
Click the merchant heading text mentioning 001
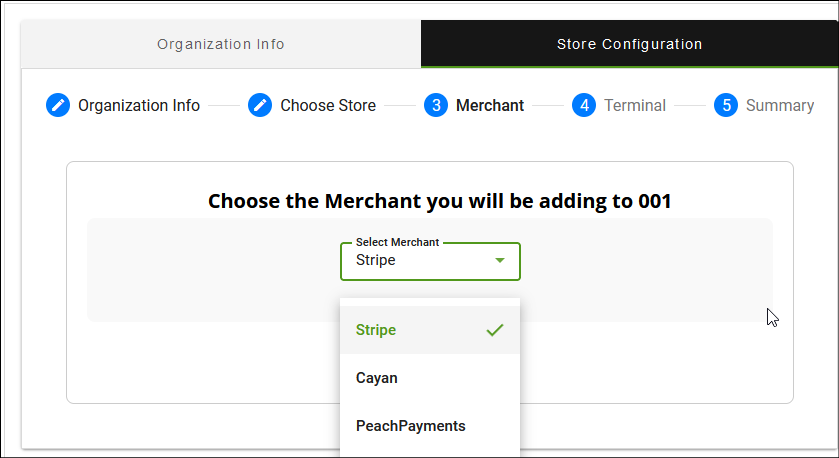pyautogui.click(x=439, y=201)
